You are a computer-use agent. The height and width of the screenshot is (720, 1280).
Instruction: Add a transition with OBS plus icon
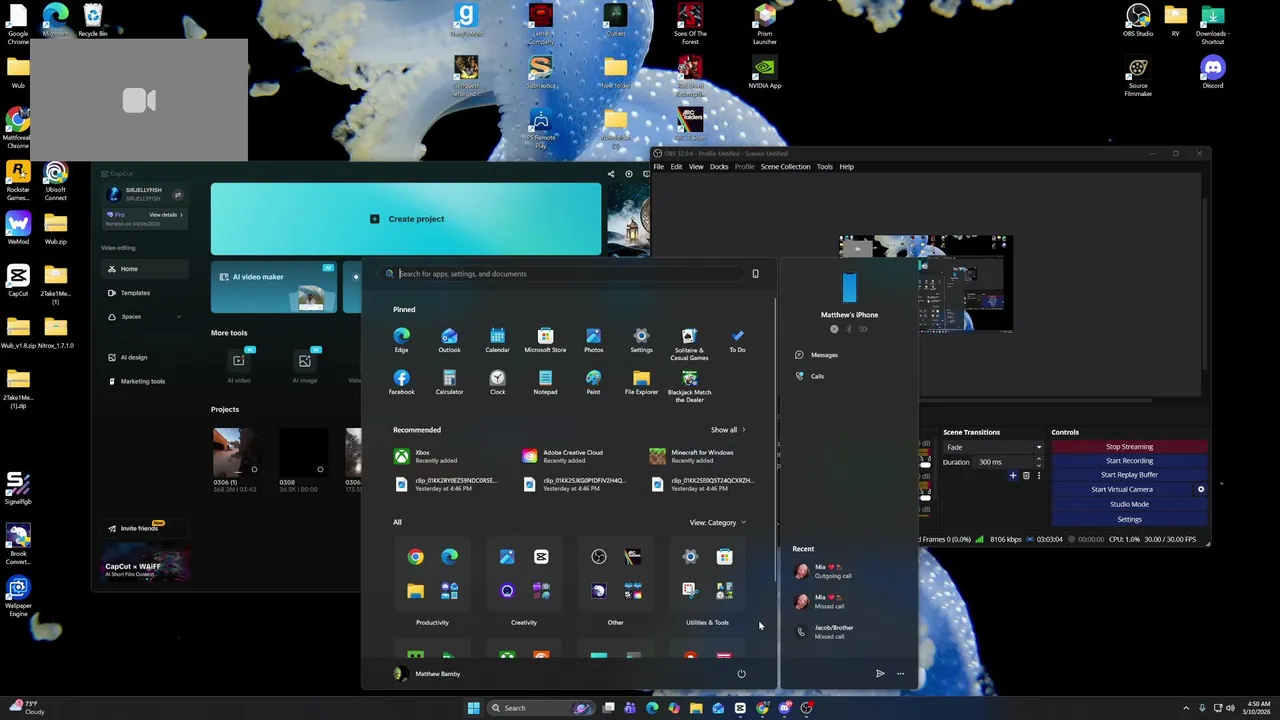1013,476
